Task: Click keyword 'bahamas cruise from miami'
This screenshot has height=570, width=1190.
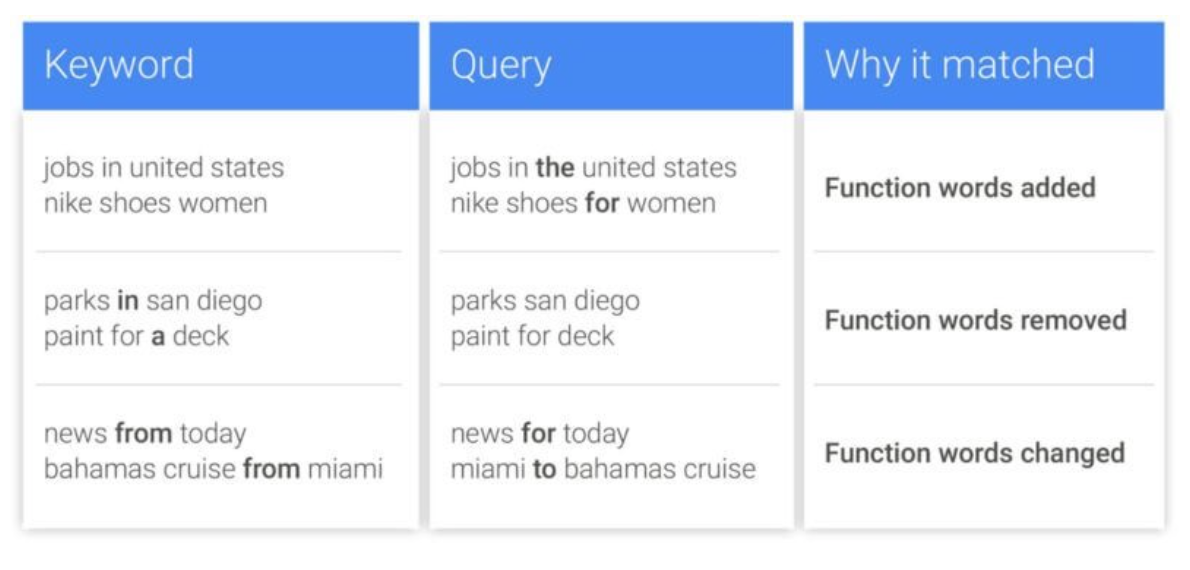Action: coord(213,468)
